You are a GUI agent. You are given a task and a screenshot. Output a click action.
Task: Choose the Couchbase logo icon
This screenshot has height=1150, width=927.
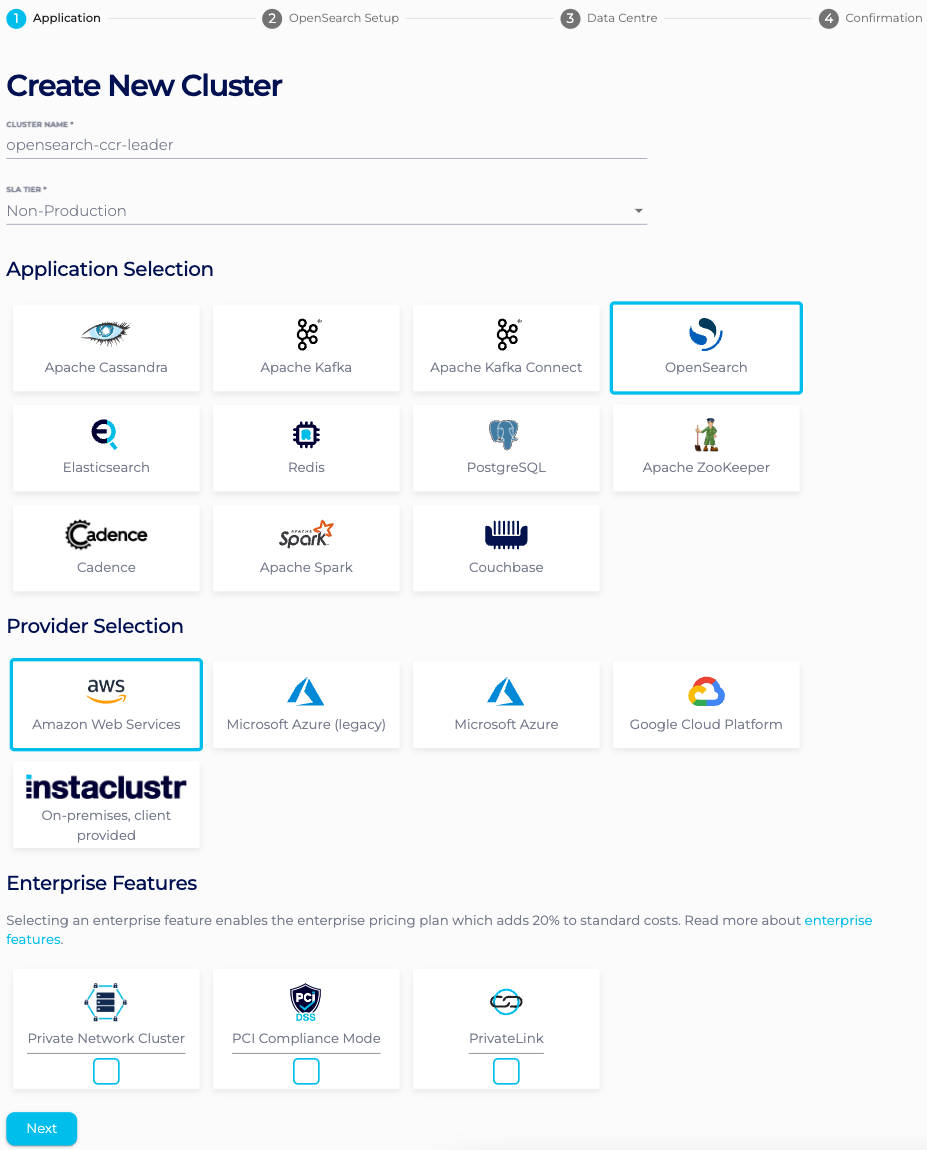coord(506,535)
